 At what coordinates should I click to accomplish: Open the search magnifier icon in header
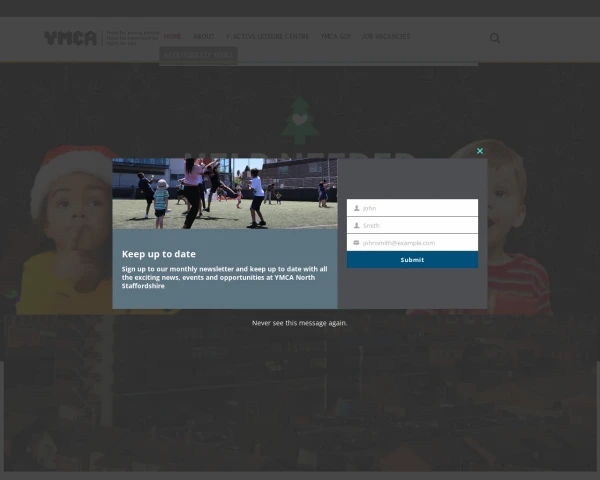tap(495, 38)
